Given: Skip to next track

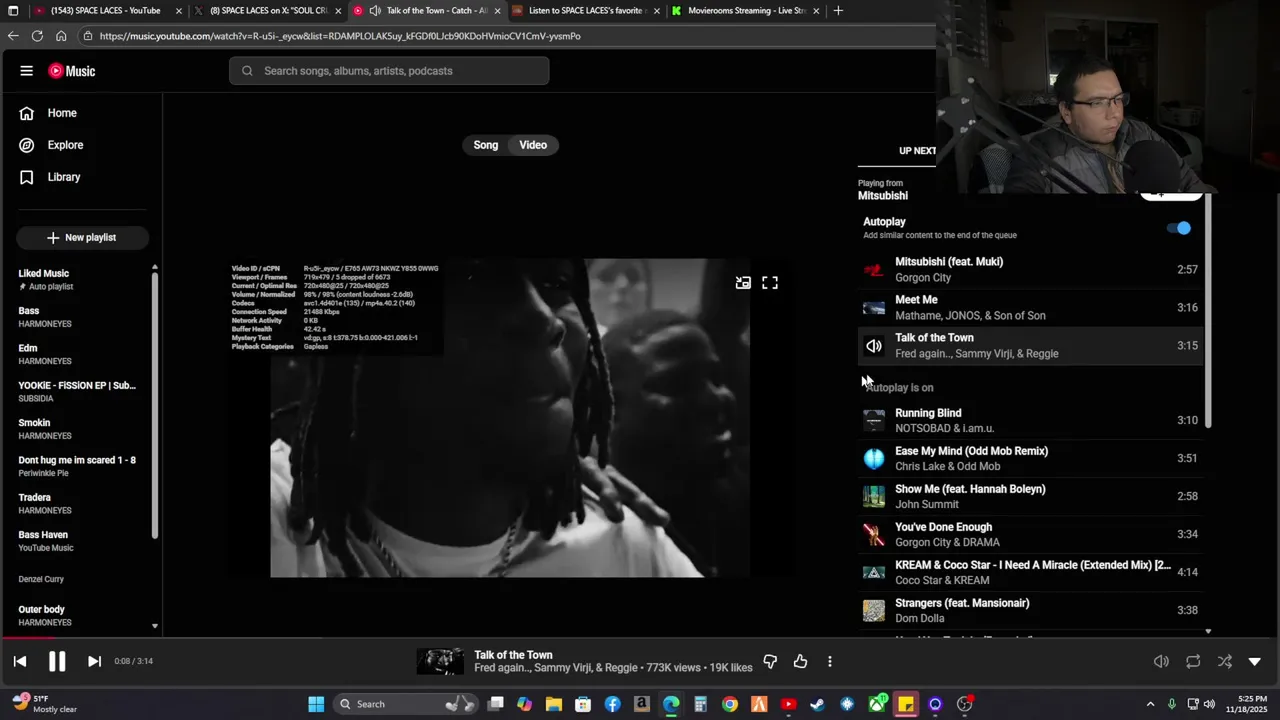Looking at the screenshot, I should click(x=94, y=661).
